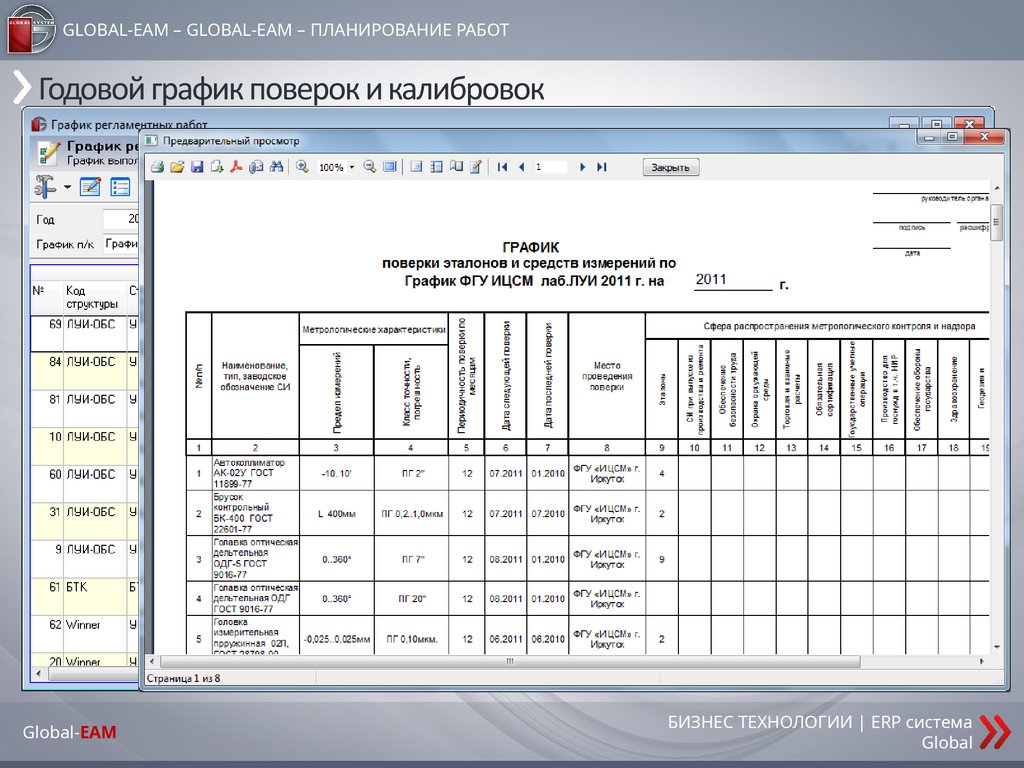Open the 100% zoom level dropdown
The width and height of the screenshot is (1024, 768).
click(352, 167)
